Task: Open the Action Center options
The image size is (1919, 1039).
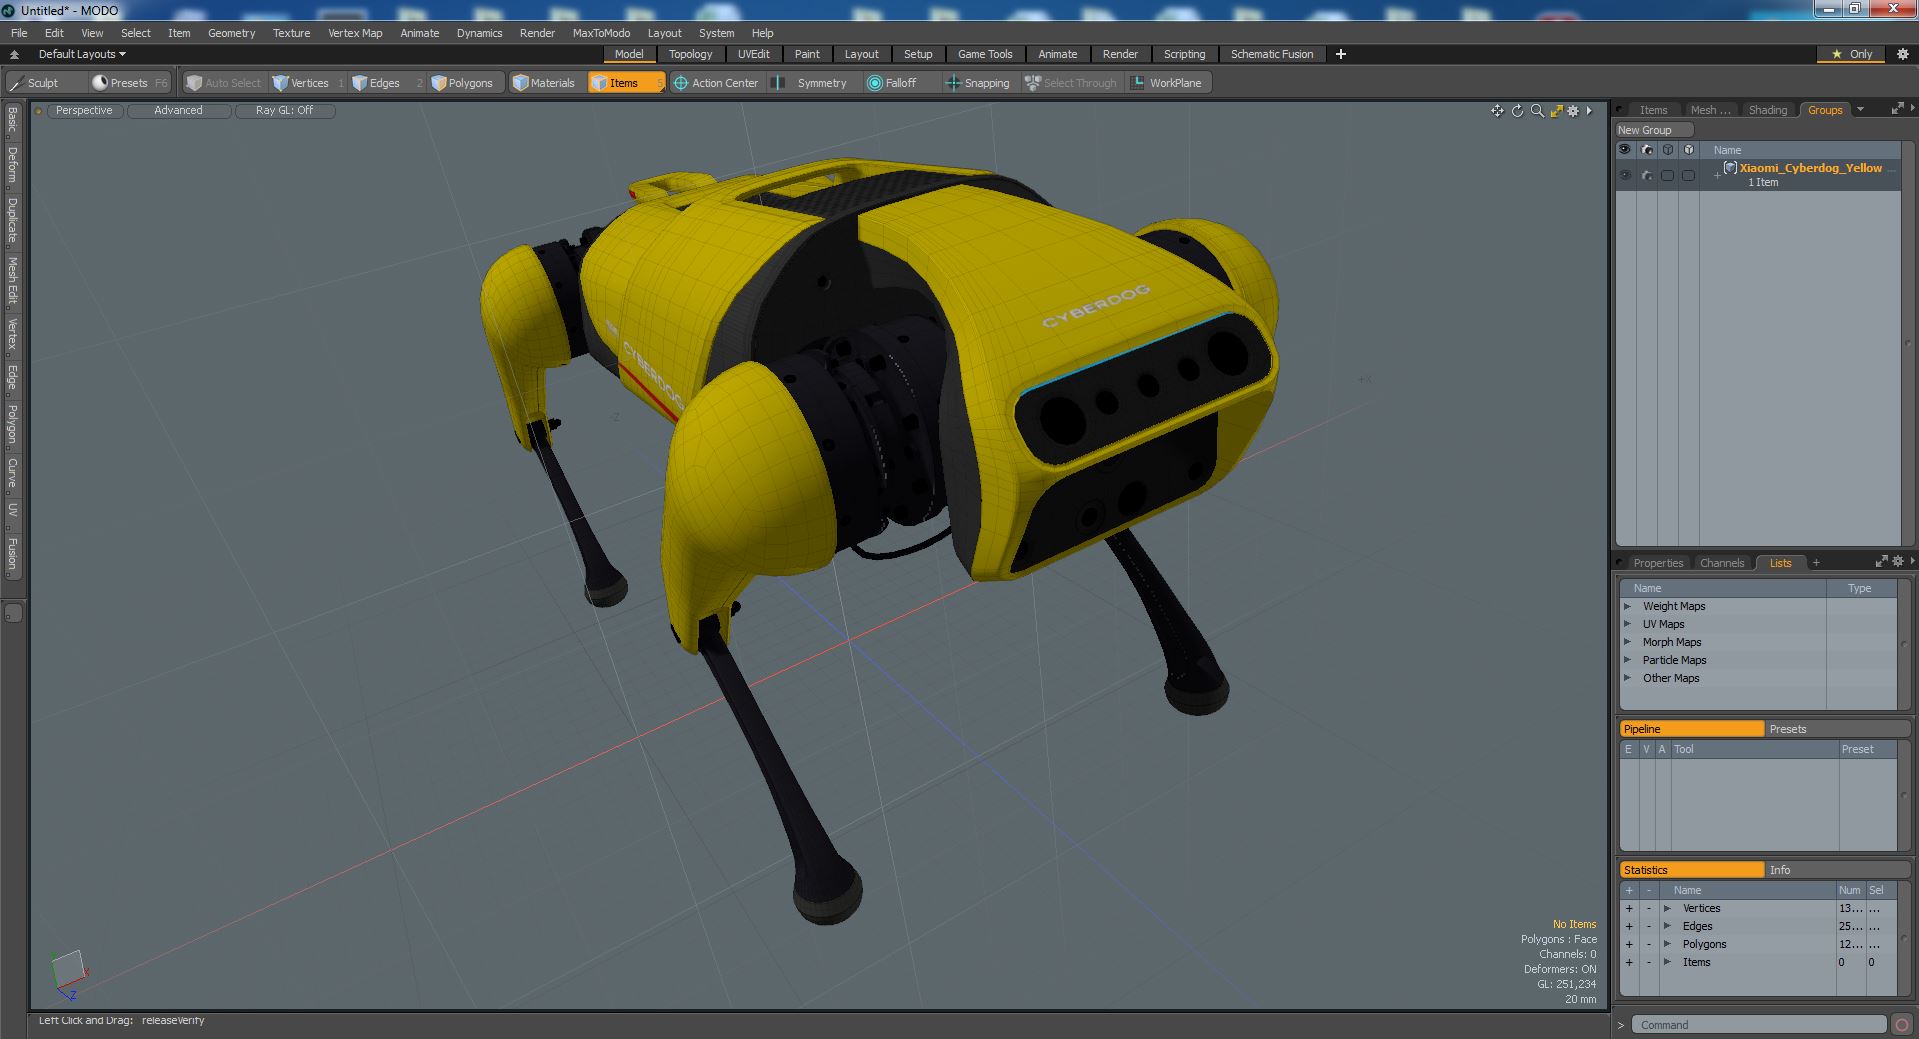Action: pyautogui.click(x=716, y=83)
